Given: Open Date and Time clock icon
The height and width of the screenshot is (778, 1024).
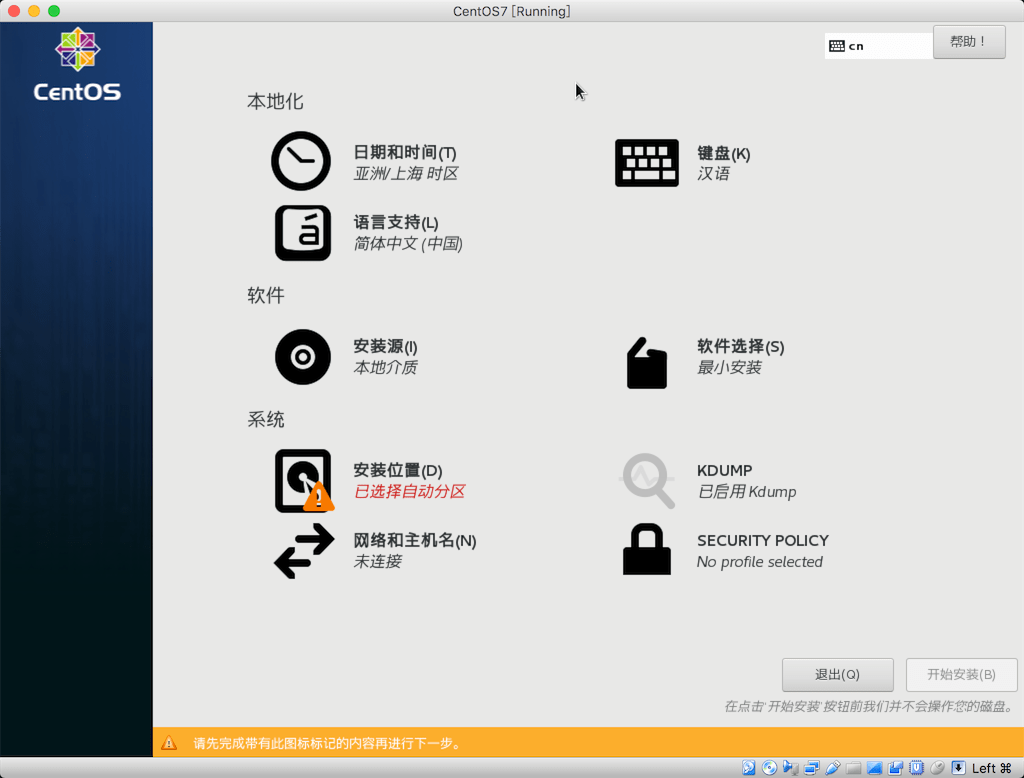Looking at the screenshot, I should (300, 161).
